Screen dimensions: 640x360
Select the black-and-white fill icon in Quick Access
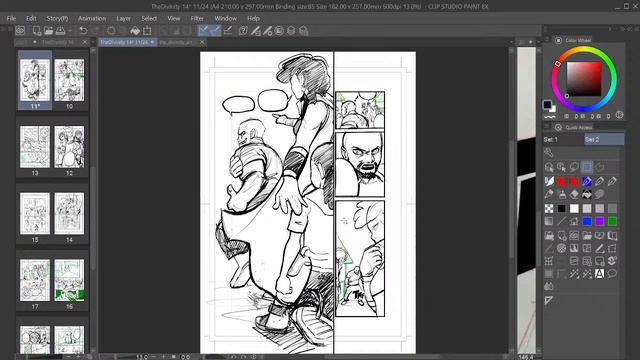pyautogui.click(x=587, y=194)
